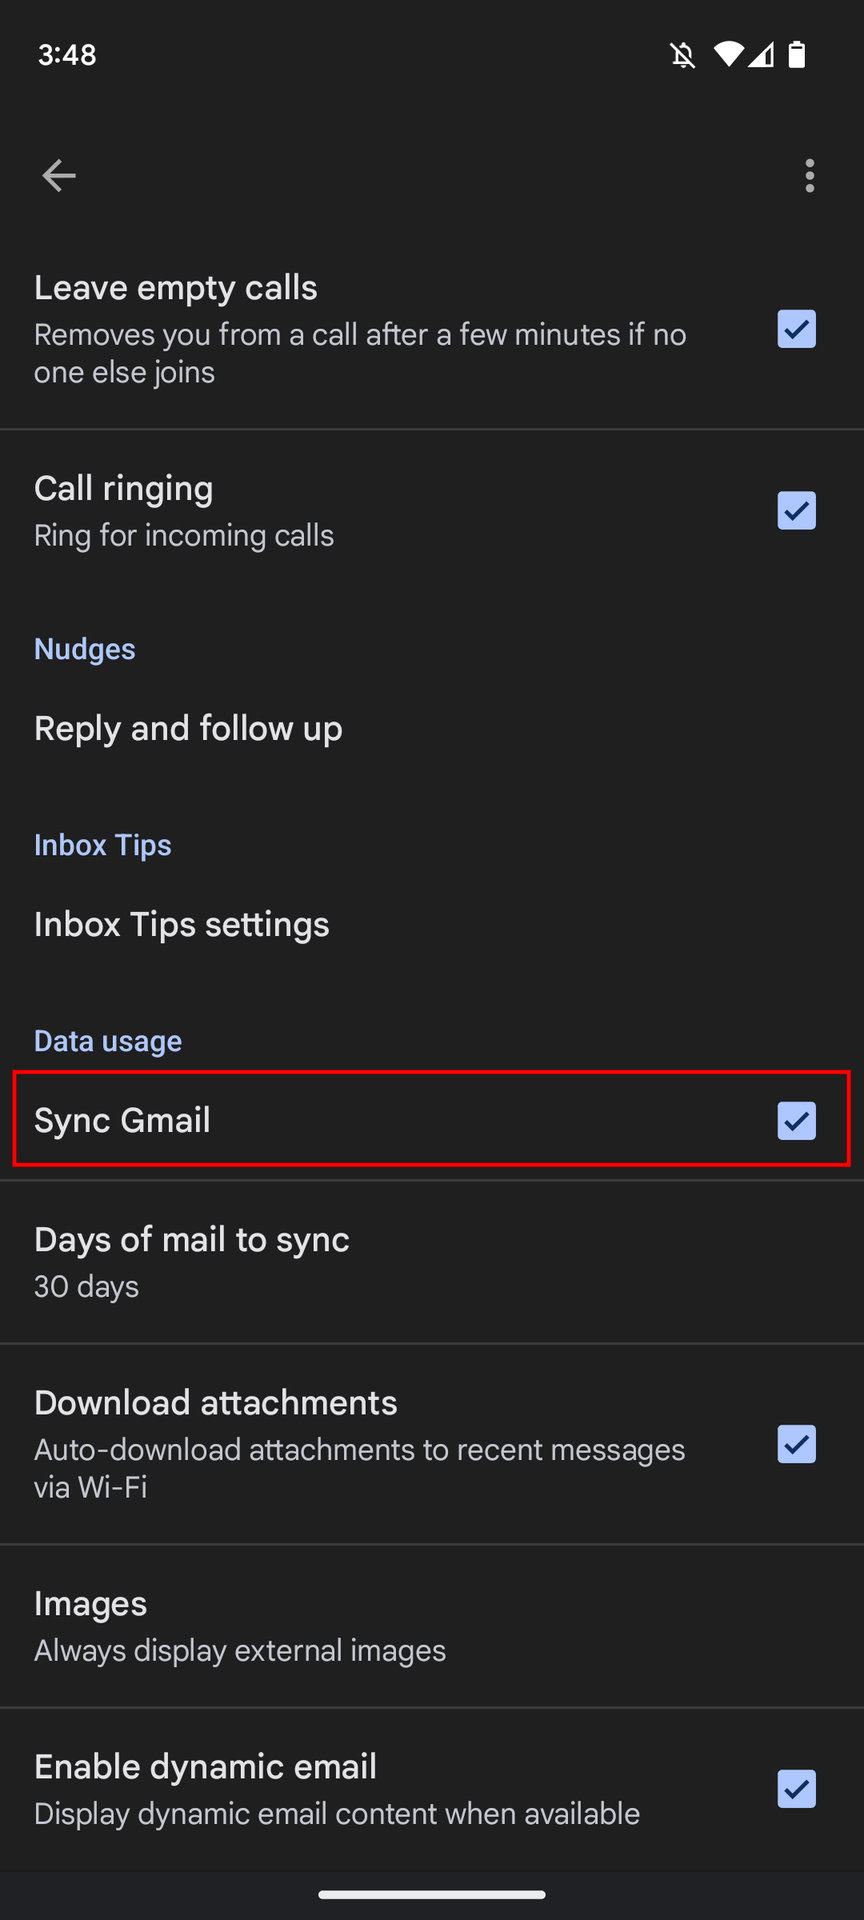Open Inbox Tips settings
The width and height of the screenshot is (864, 1920).
point(182,925)
